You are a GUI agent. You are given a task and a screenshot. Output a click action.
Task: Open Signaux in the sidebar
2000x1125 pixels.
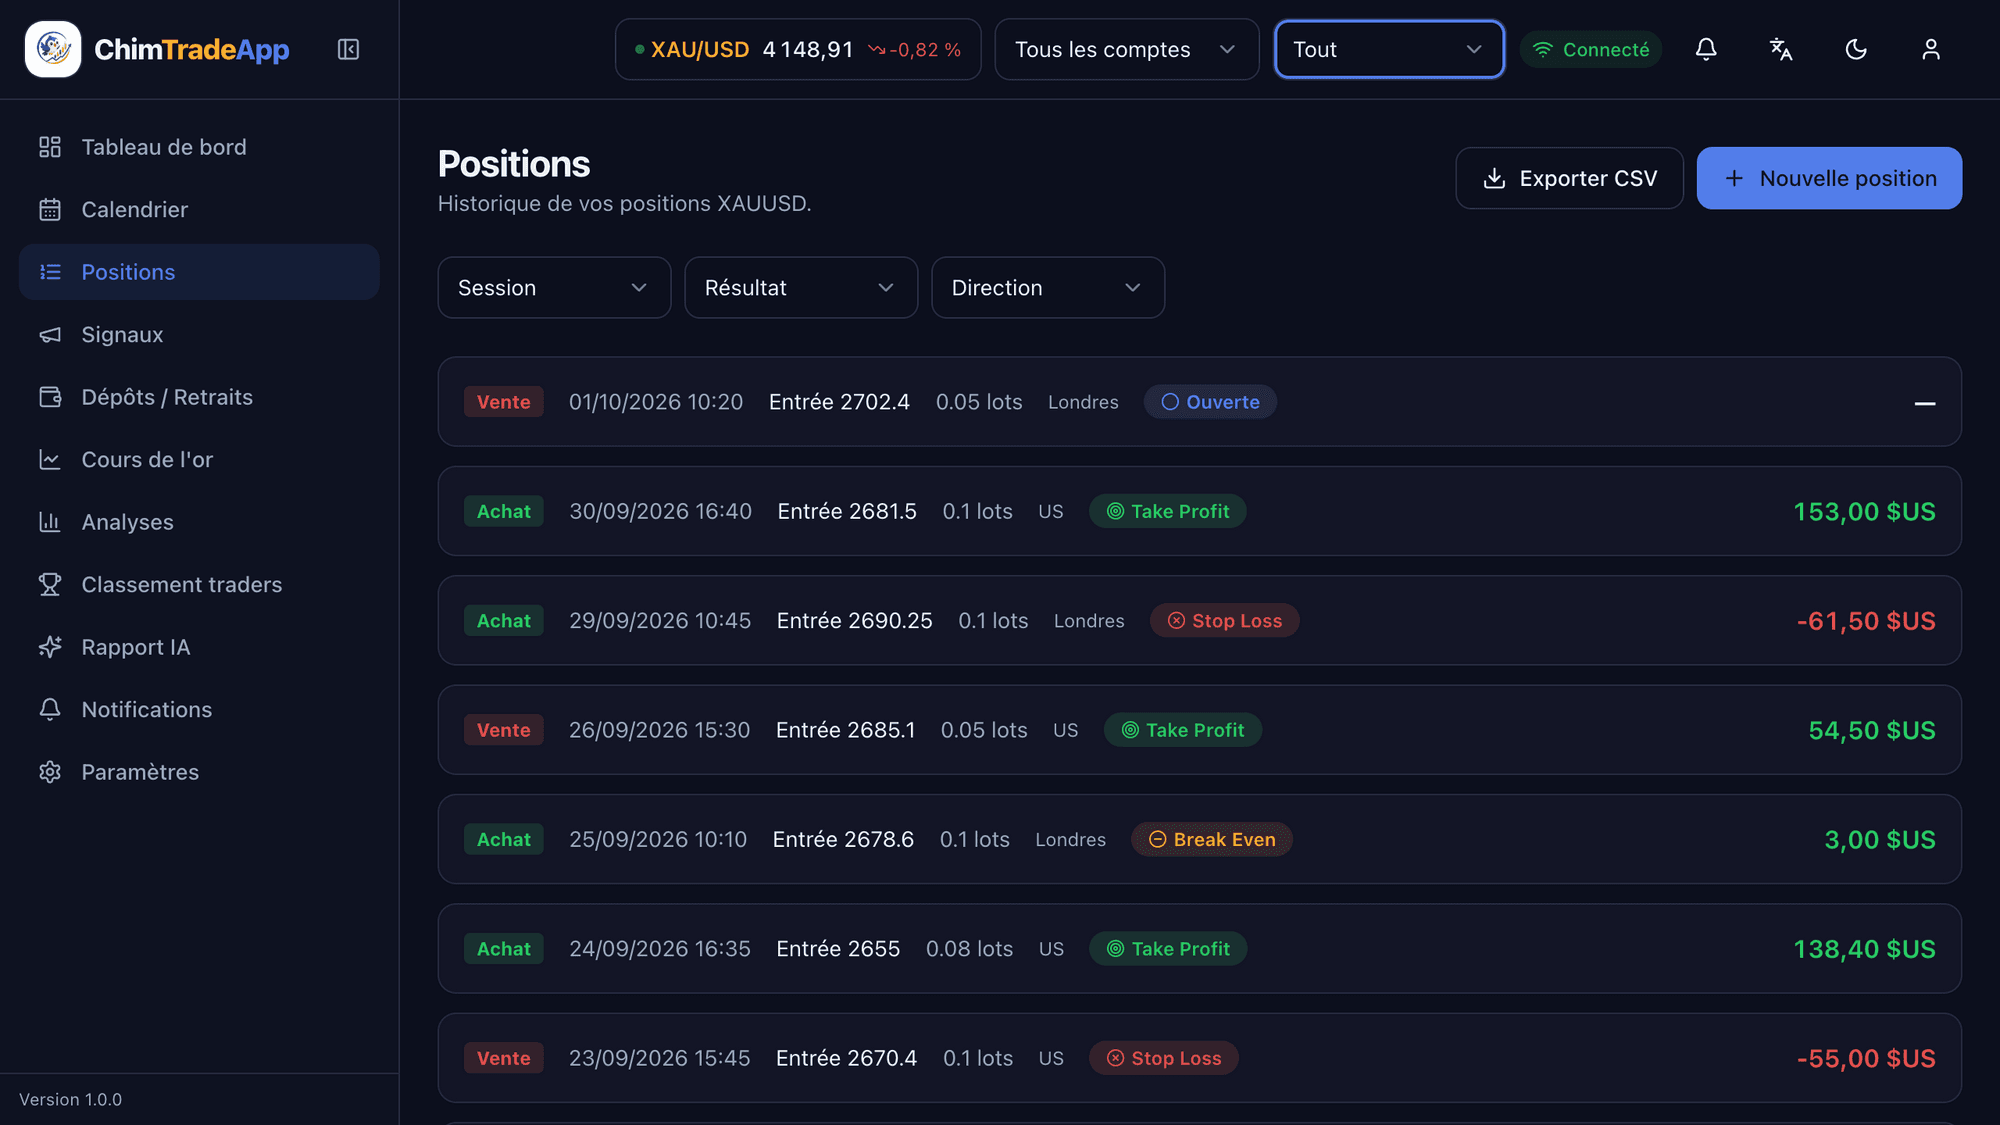point(199,334)
